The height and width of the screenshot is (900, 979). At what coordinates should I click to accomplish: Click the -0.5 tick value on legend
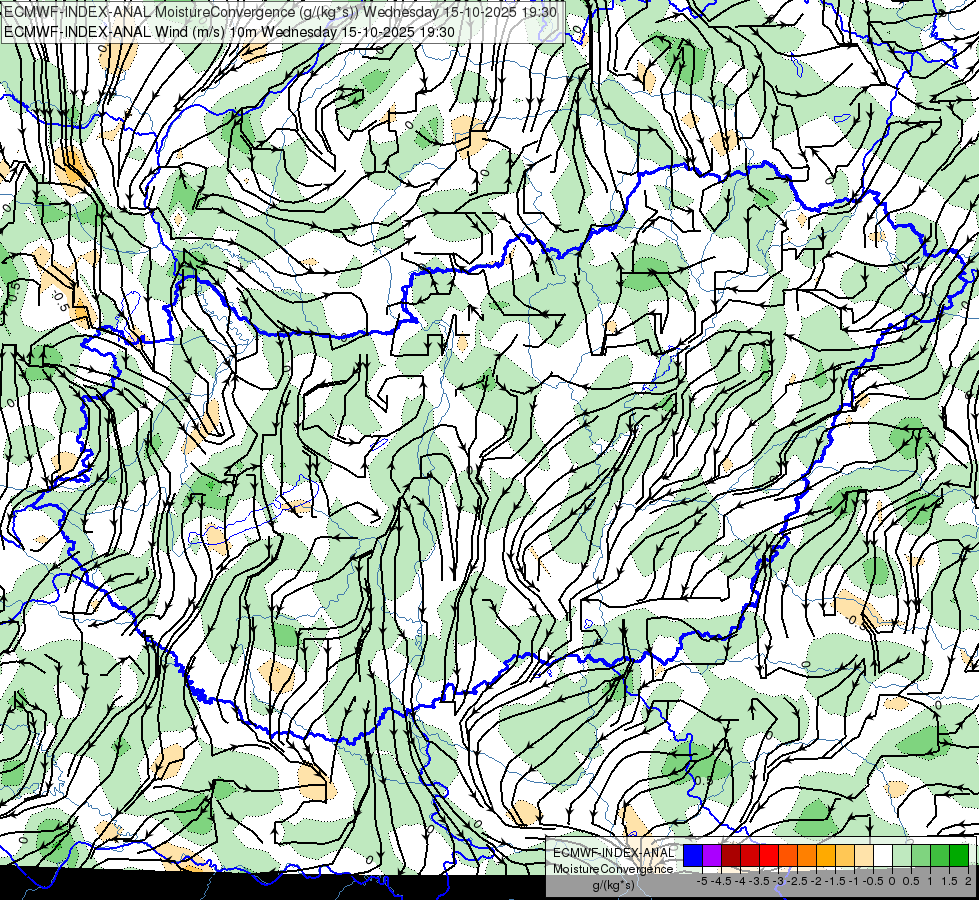pyautogui.click(x=873, y=881)
